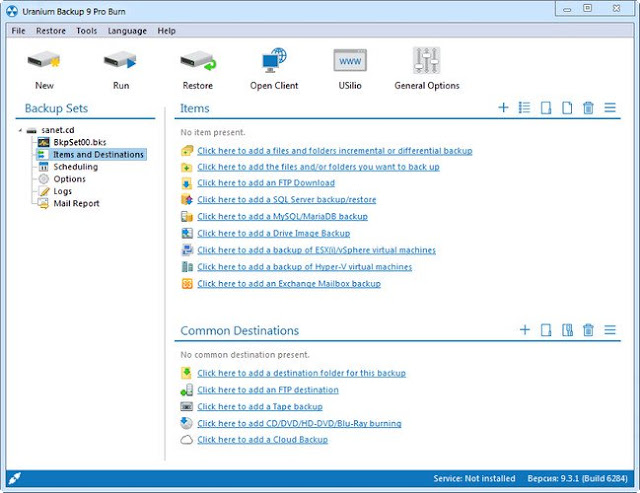640x493 pixels.
Task: Open the Restore menu in menu bar
Action: pyautogui.click(x=51, y=31)
